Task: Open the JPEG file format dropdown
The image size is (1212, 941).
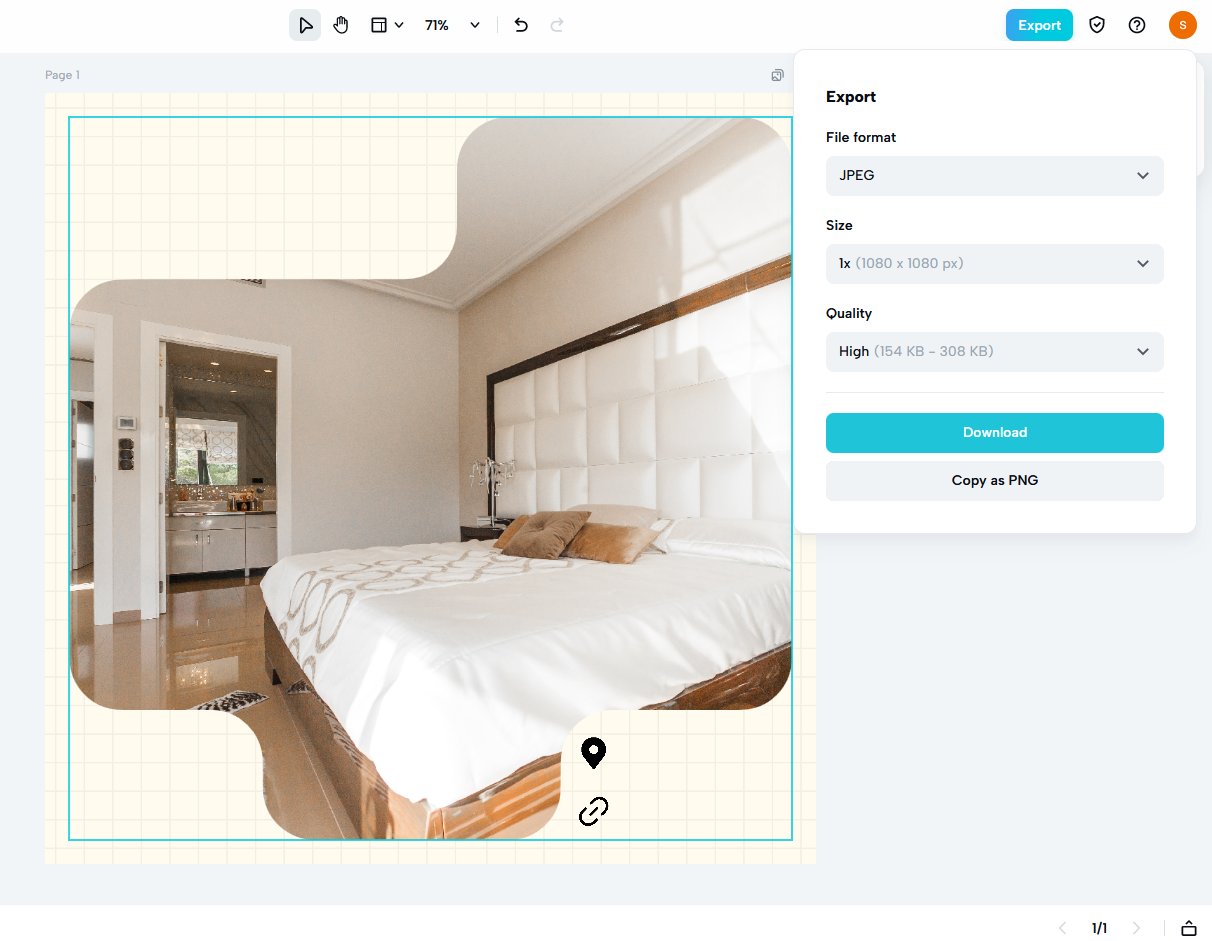Action: click(994, 176)
